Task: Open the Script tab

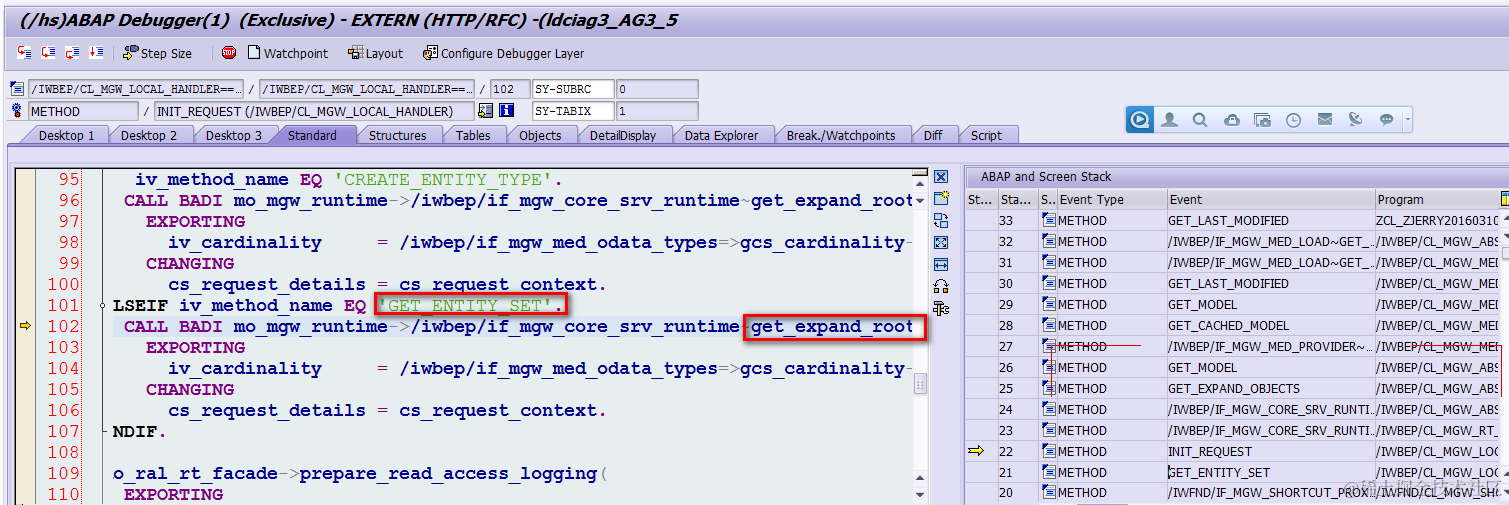Action: click(986, 135)
